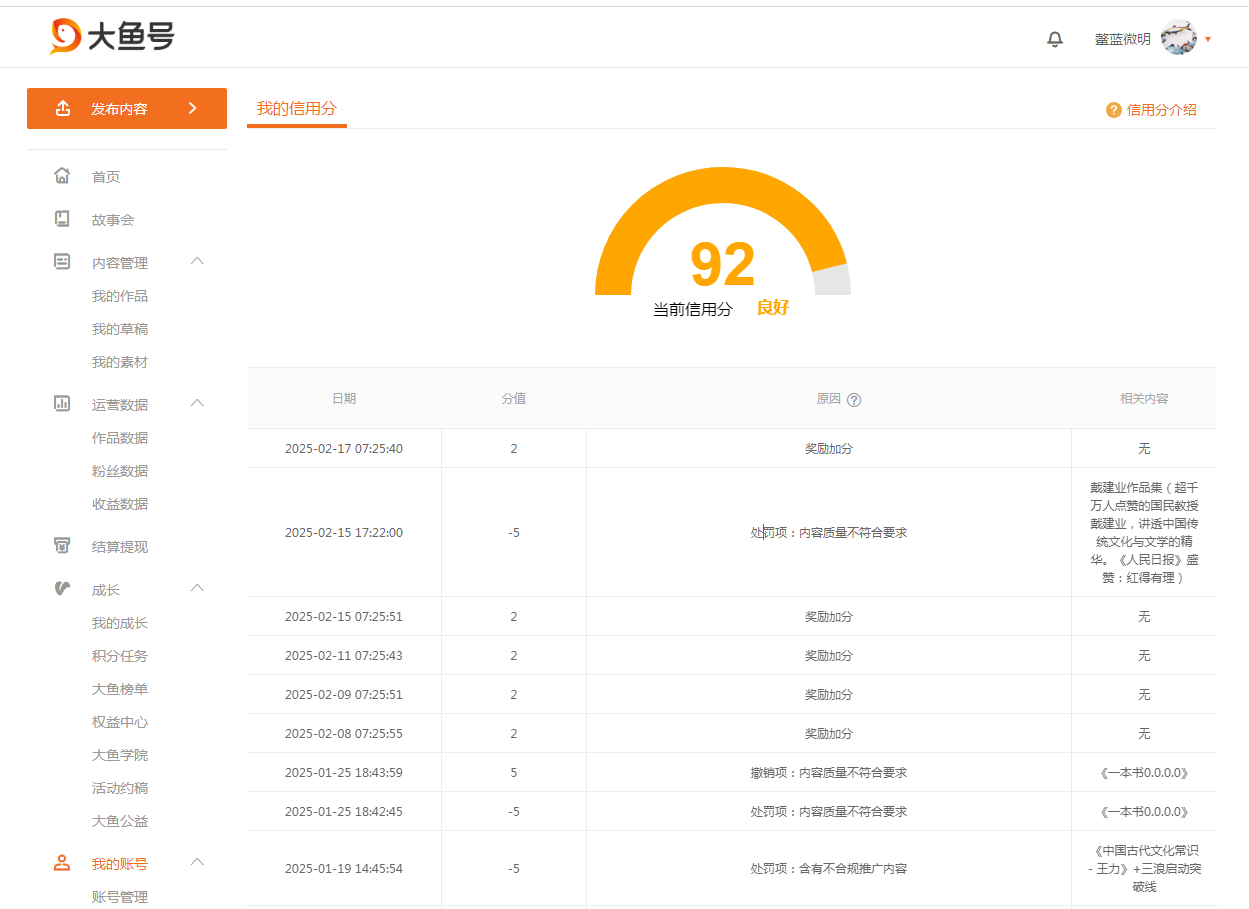Open 大鱼榜单 sidebar item

(120, 689)
